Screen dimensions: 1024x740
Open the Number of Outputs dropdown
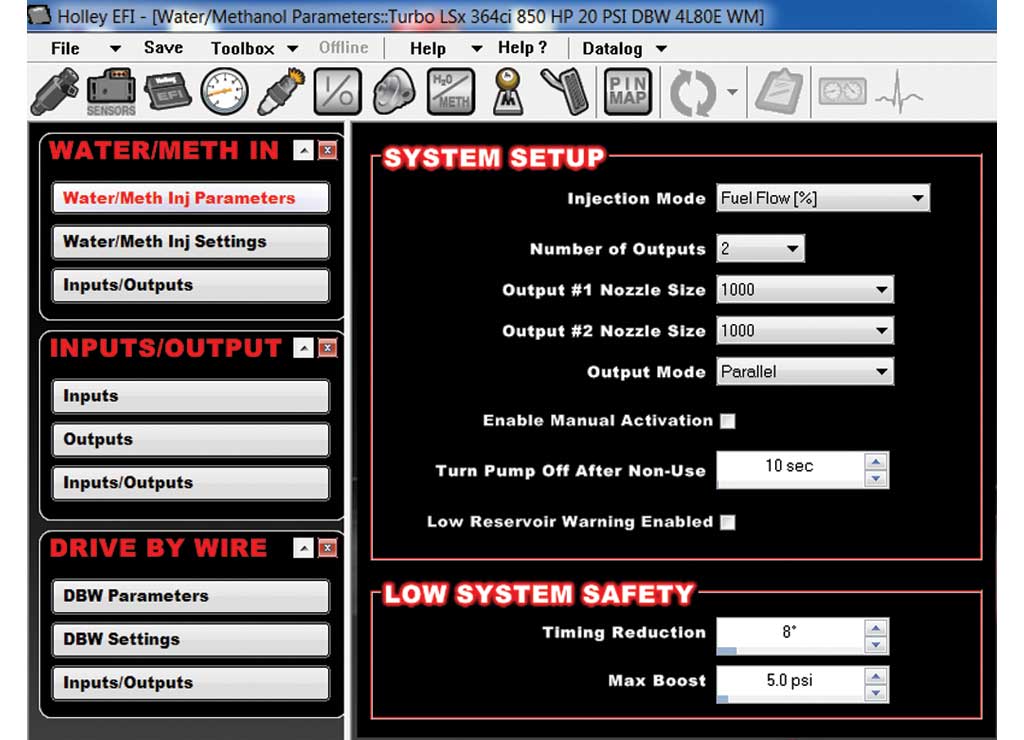[x=760, y=248]
